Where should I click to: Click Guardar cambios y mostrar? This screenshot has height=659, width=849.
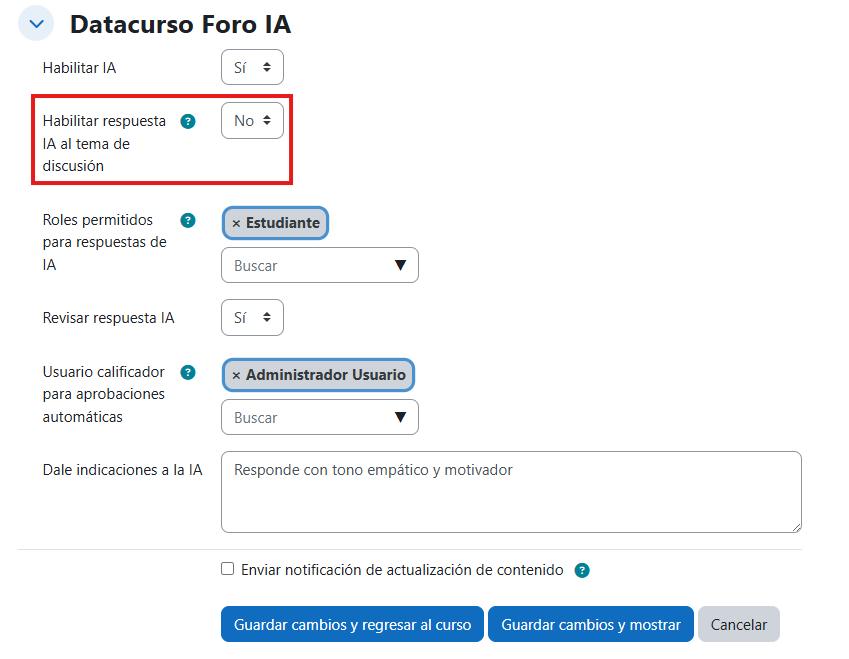tap(590, 623)
